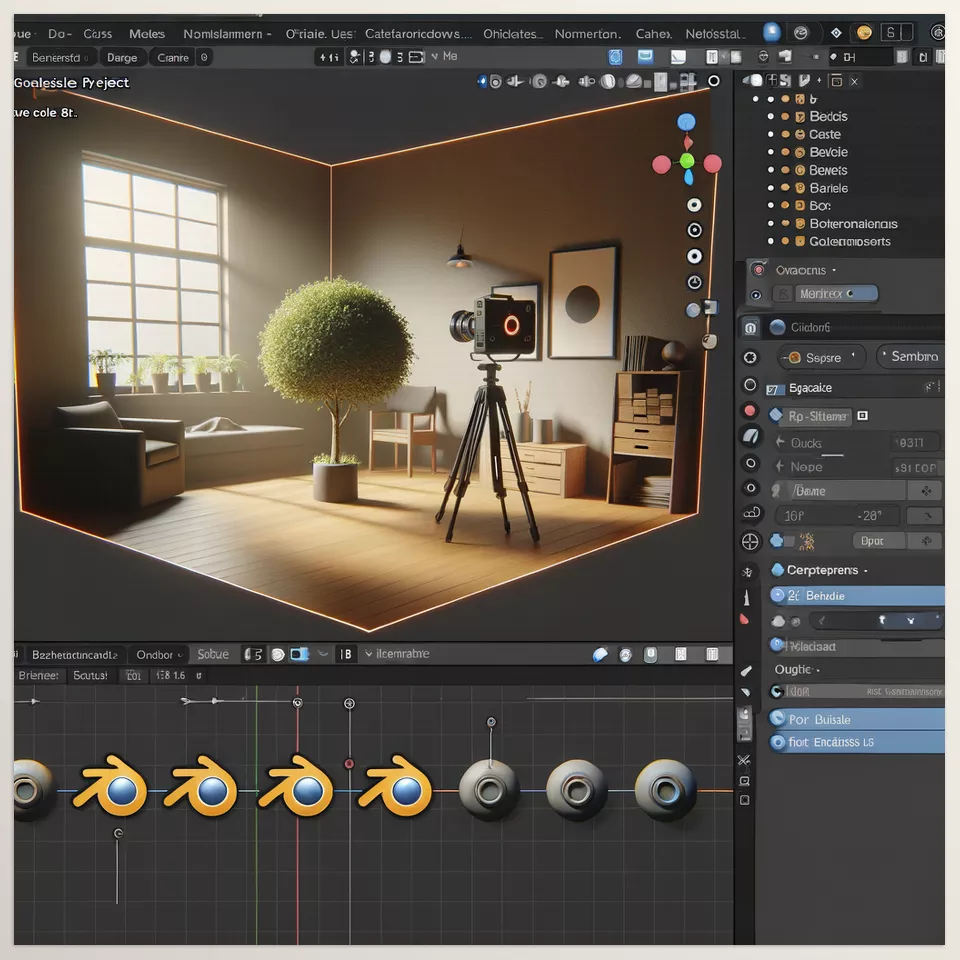Click the leaf-shaped tab in properties sidebar
The image size is (960, 960).
[x=751, y=436]
